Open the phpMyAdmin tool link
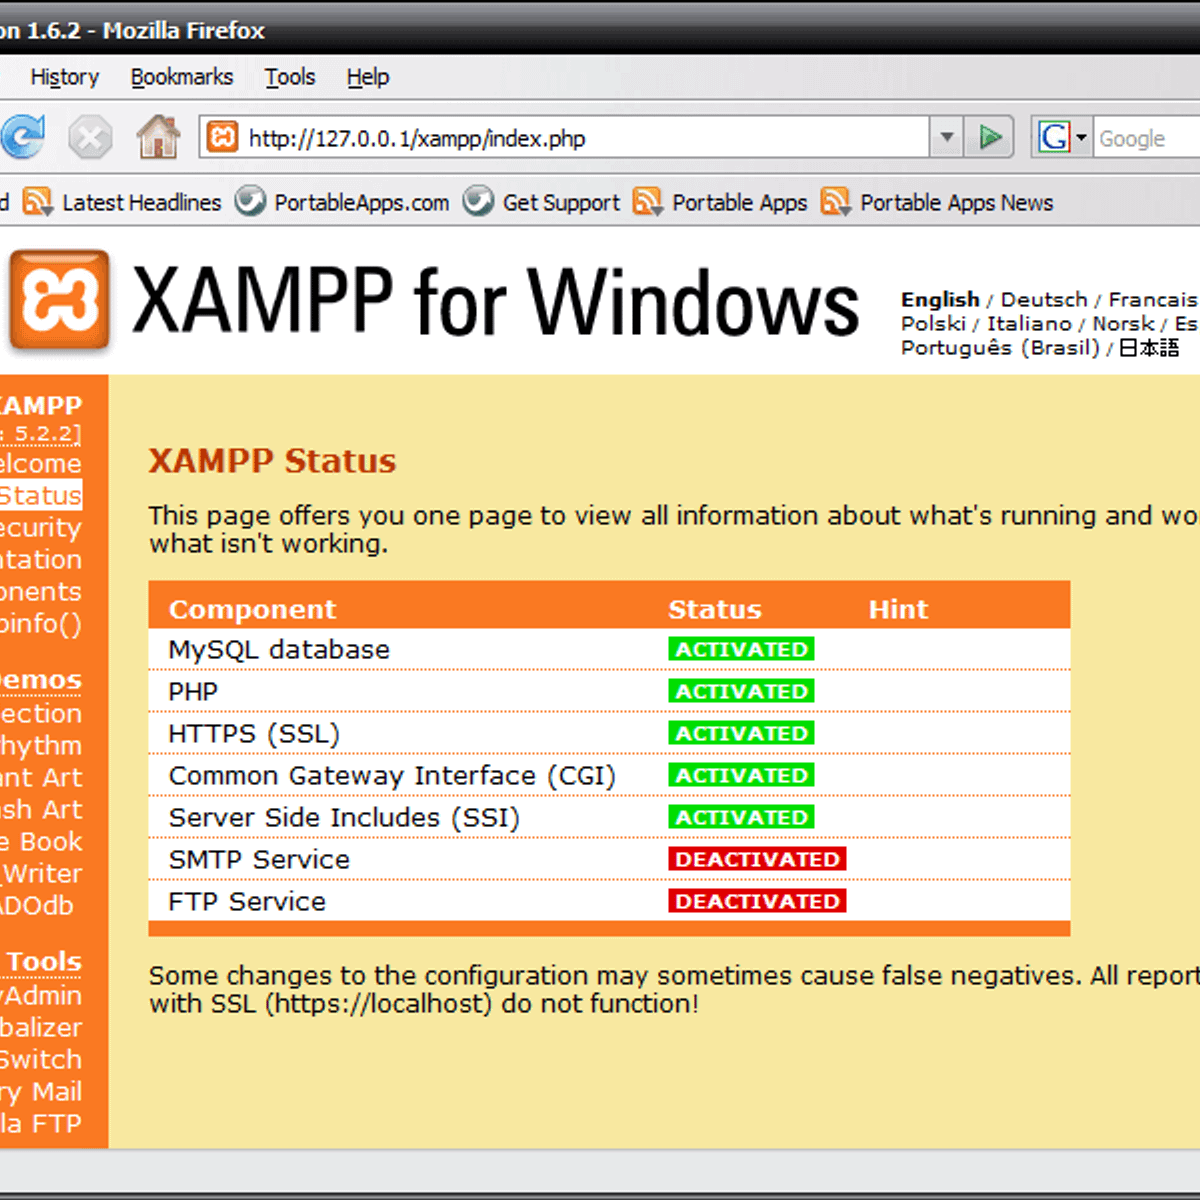This screenshot has height=1200, width=1200. click(x=41, y=995)
